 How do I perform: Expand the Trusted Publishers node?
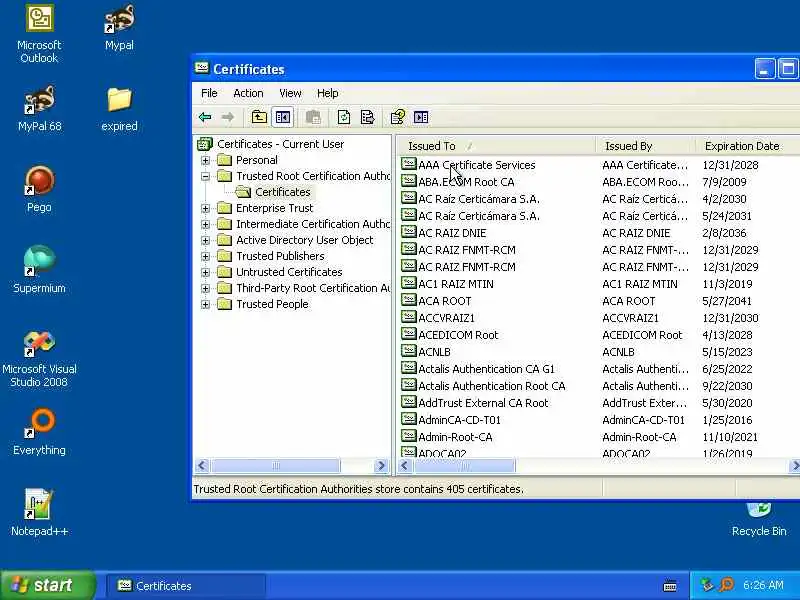coord(205,257)
